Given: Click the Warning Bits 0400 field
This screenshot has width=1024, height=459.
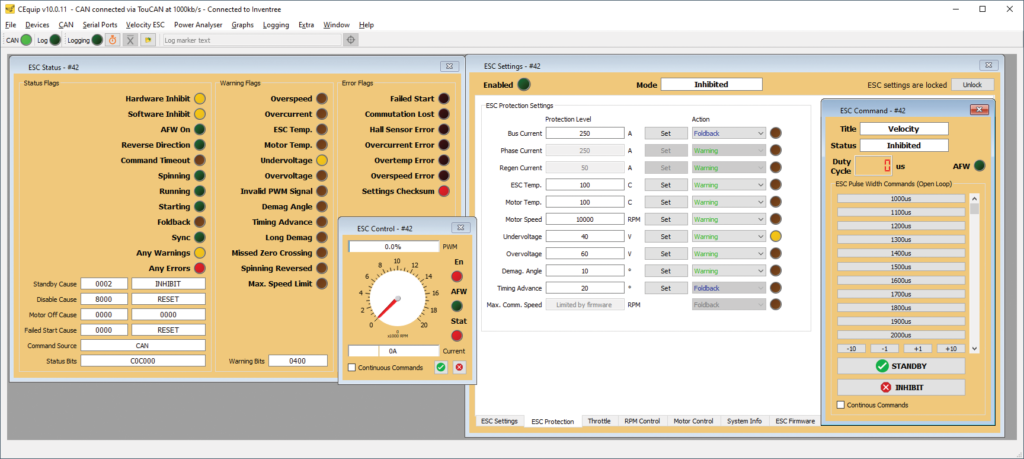Looking at the screenshot, I should point(298,360).
